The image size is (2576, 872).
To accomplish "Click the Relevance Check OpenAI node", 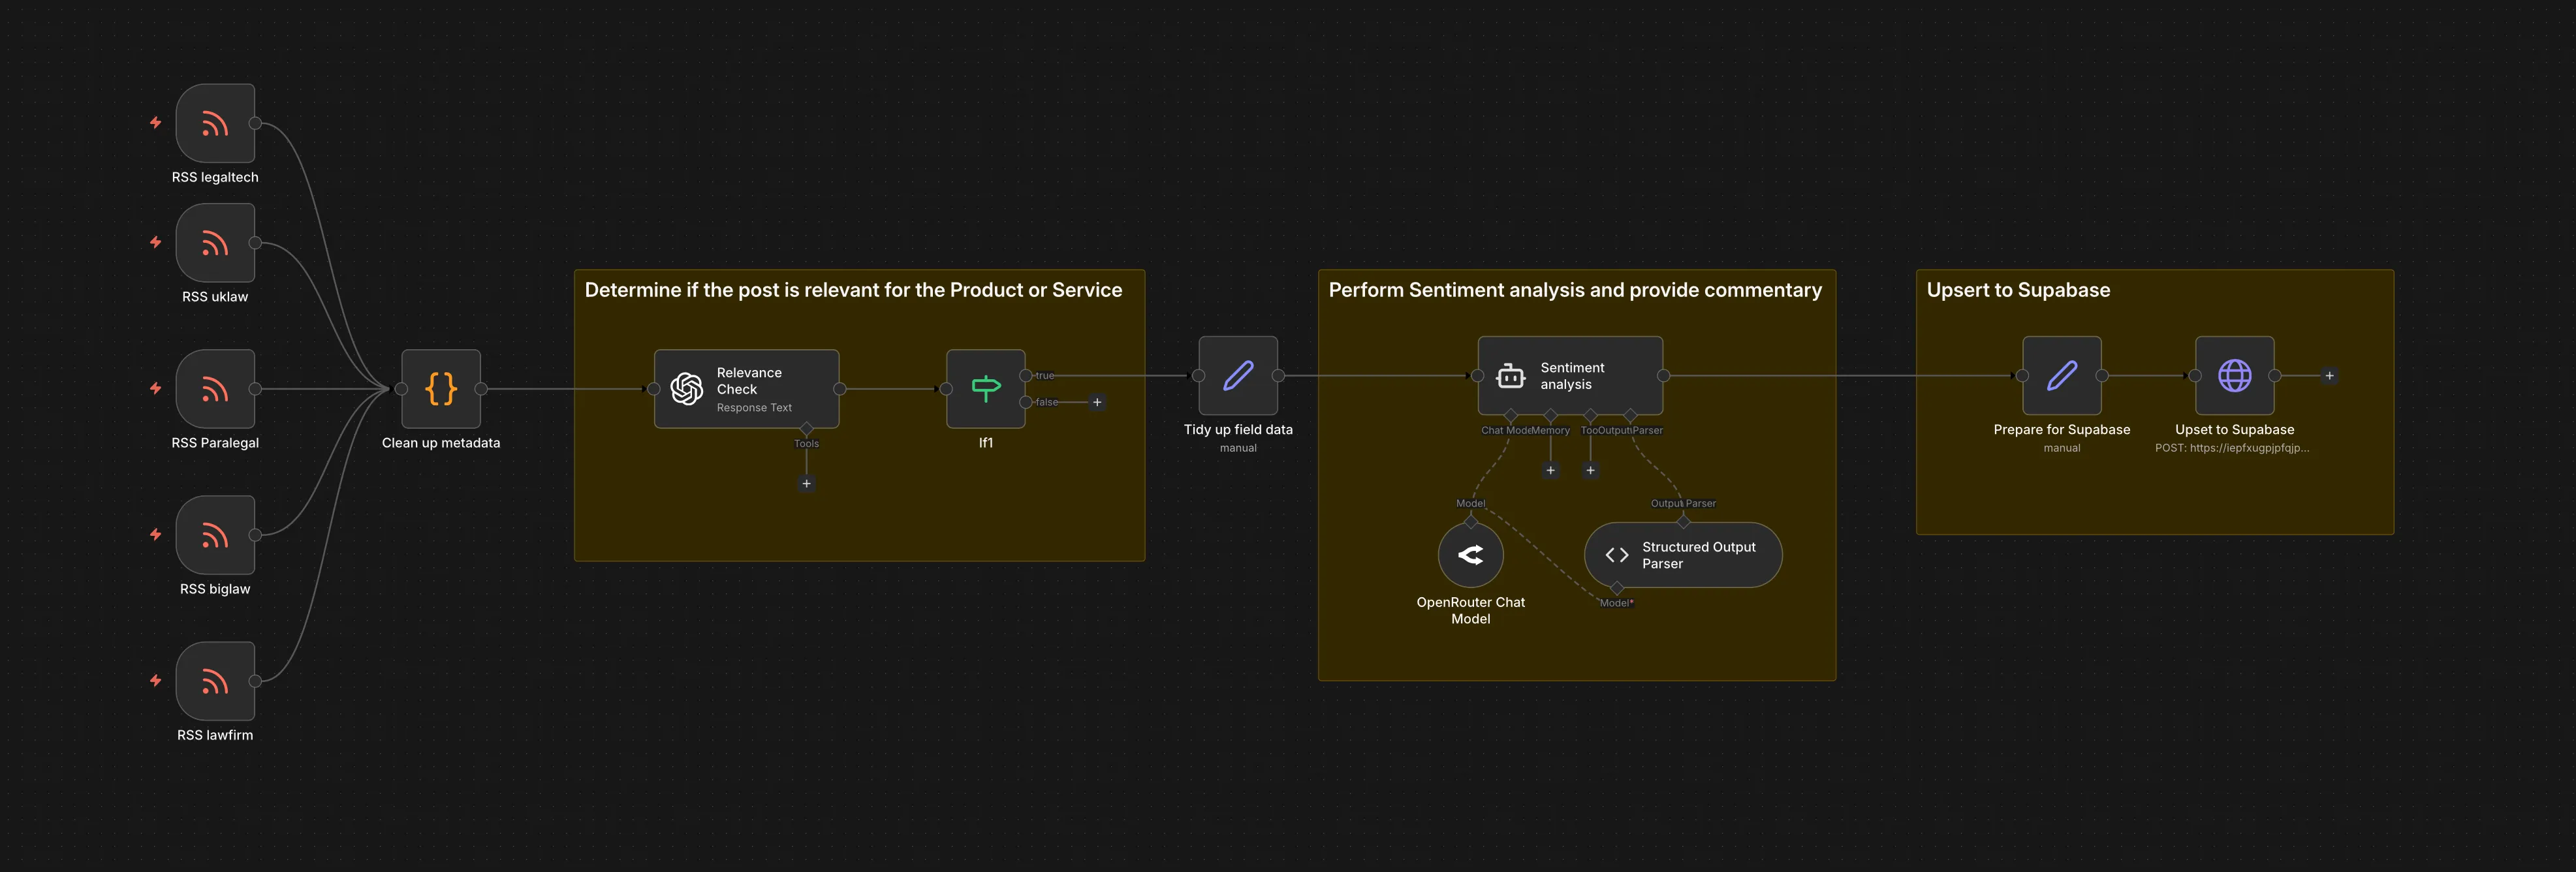I will 746,388.
